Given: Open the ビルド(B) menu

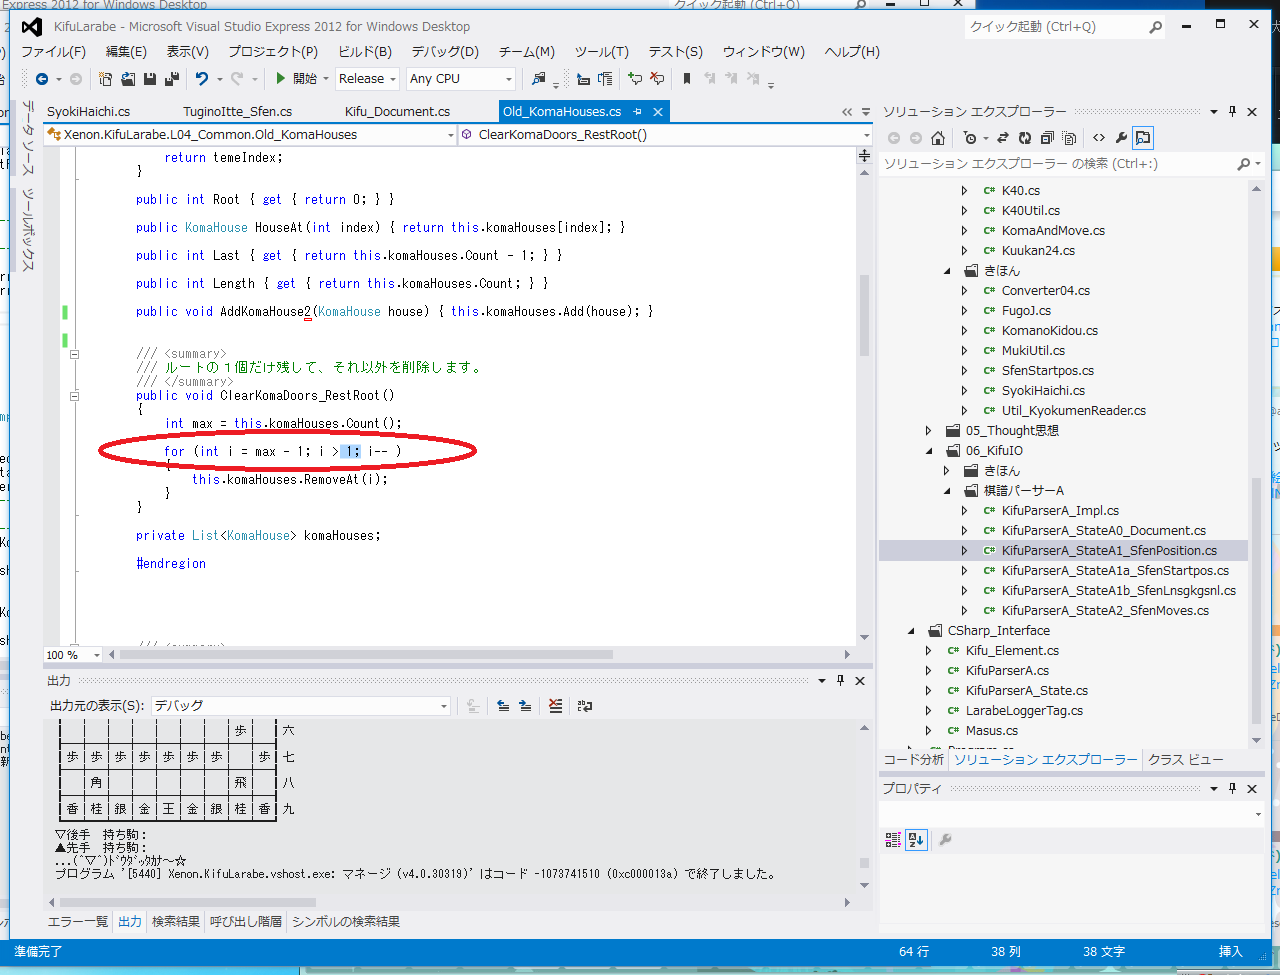Looking at the screenshot, I should pos(364,52).
